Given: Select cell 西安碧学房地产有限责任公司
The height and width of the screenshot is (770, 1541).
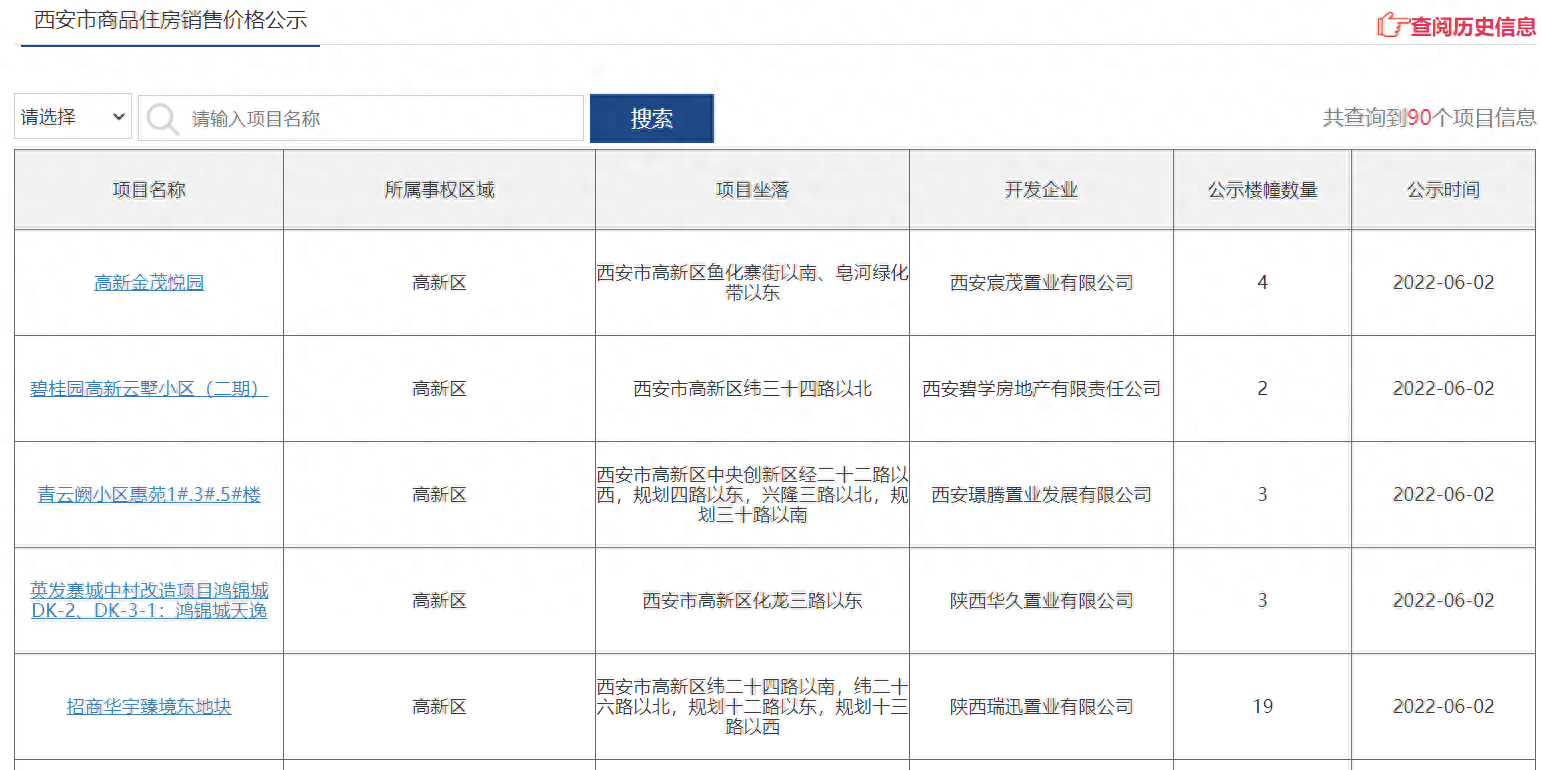Looking at the screenshot, I should point(1041,389).
